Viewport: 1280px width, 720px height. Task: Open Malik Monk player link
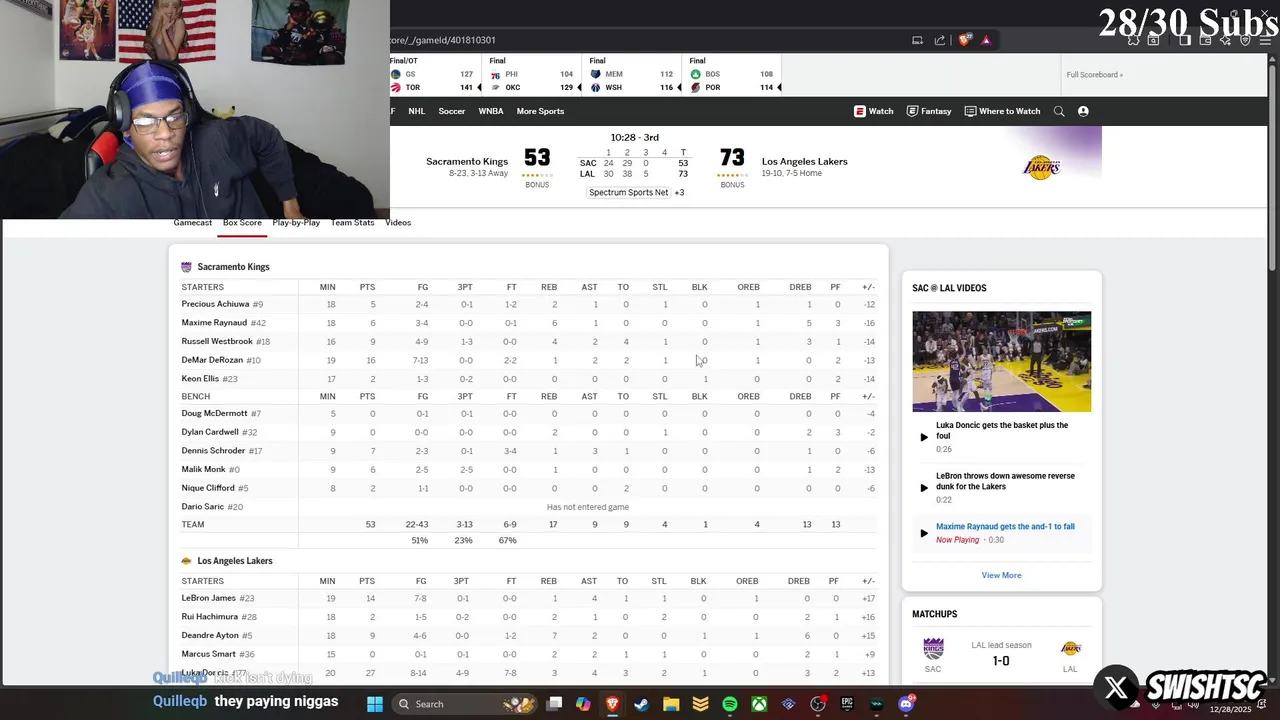pyautogui.click(x=203, y=469)
